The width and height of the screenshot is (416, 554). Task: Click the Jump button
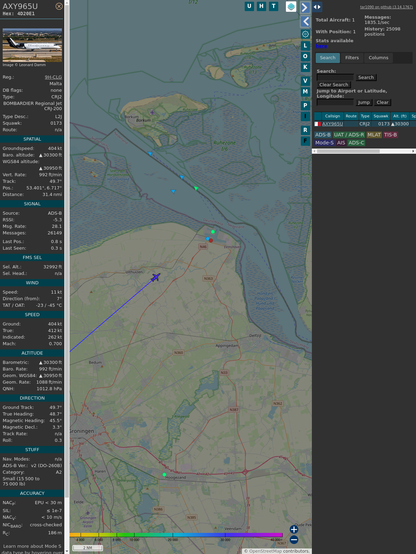coord(363,102)
